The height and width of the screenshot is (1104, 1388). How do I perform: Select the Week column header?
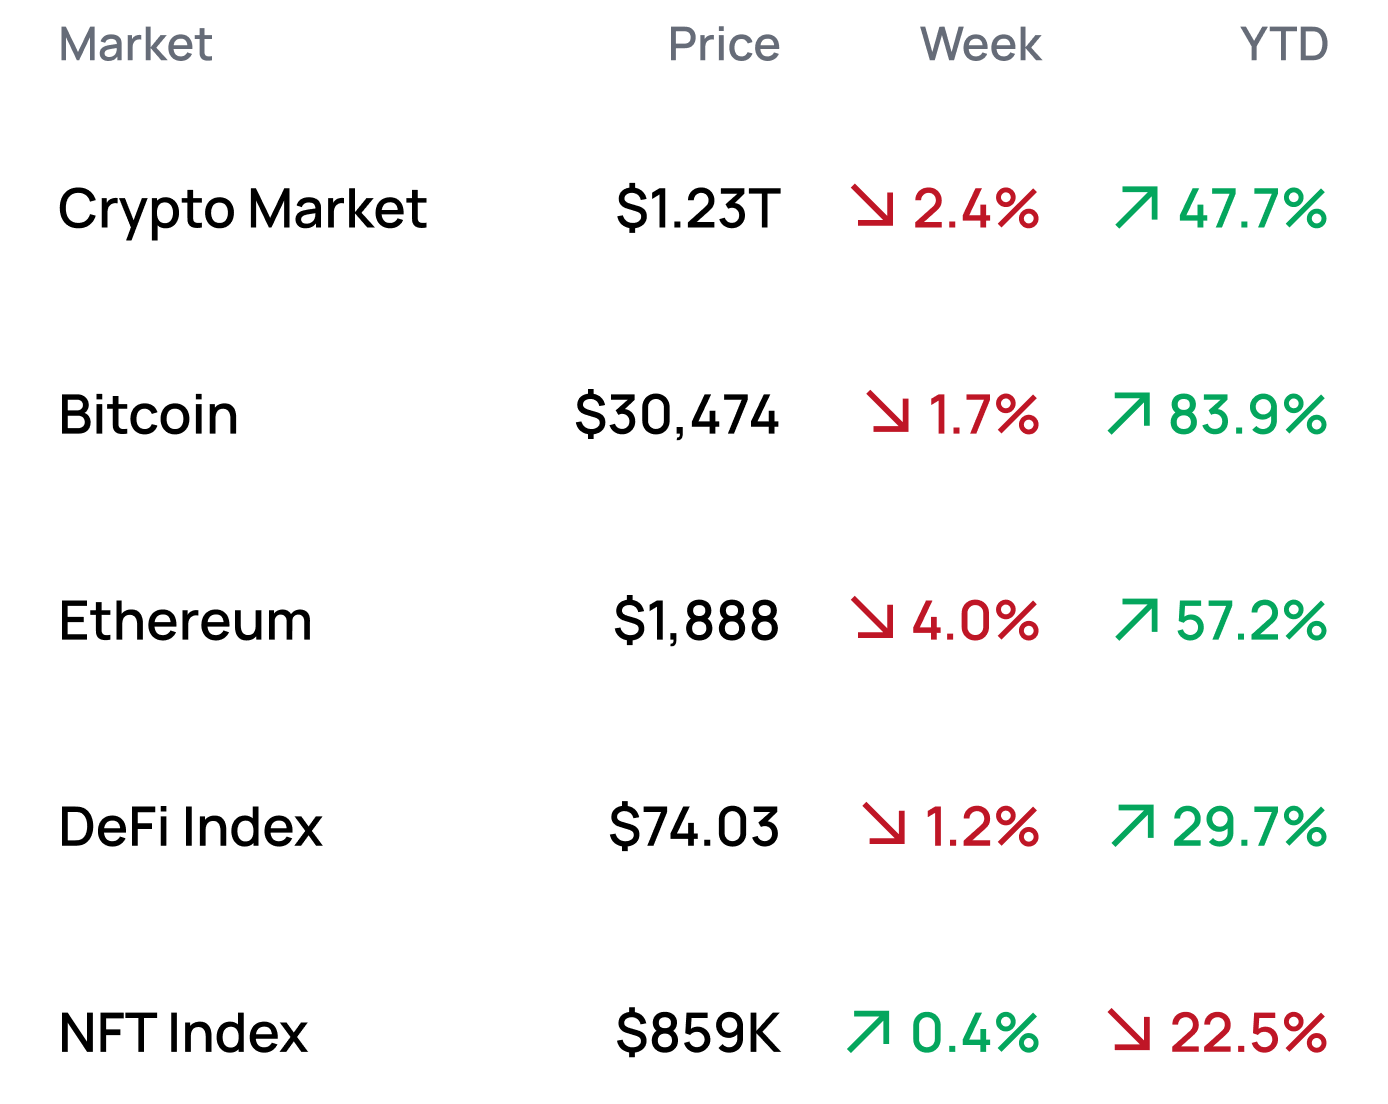pyautogui.click(x=980, y=44)
